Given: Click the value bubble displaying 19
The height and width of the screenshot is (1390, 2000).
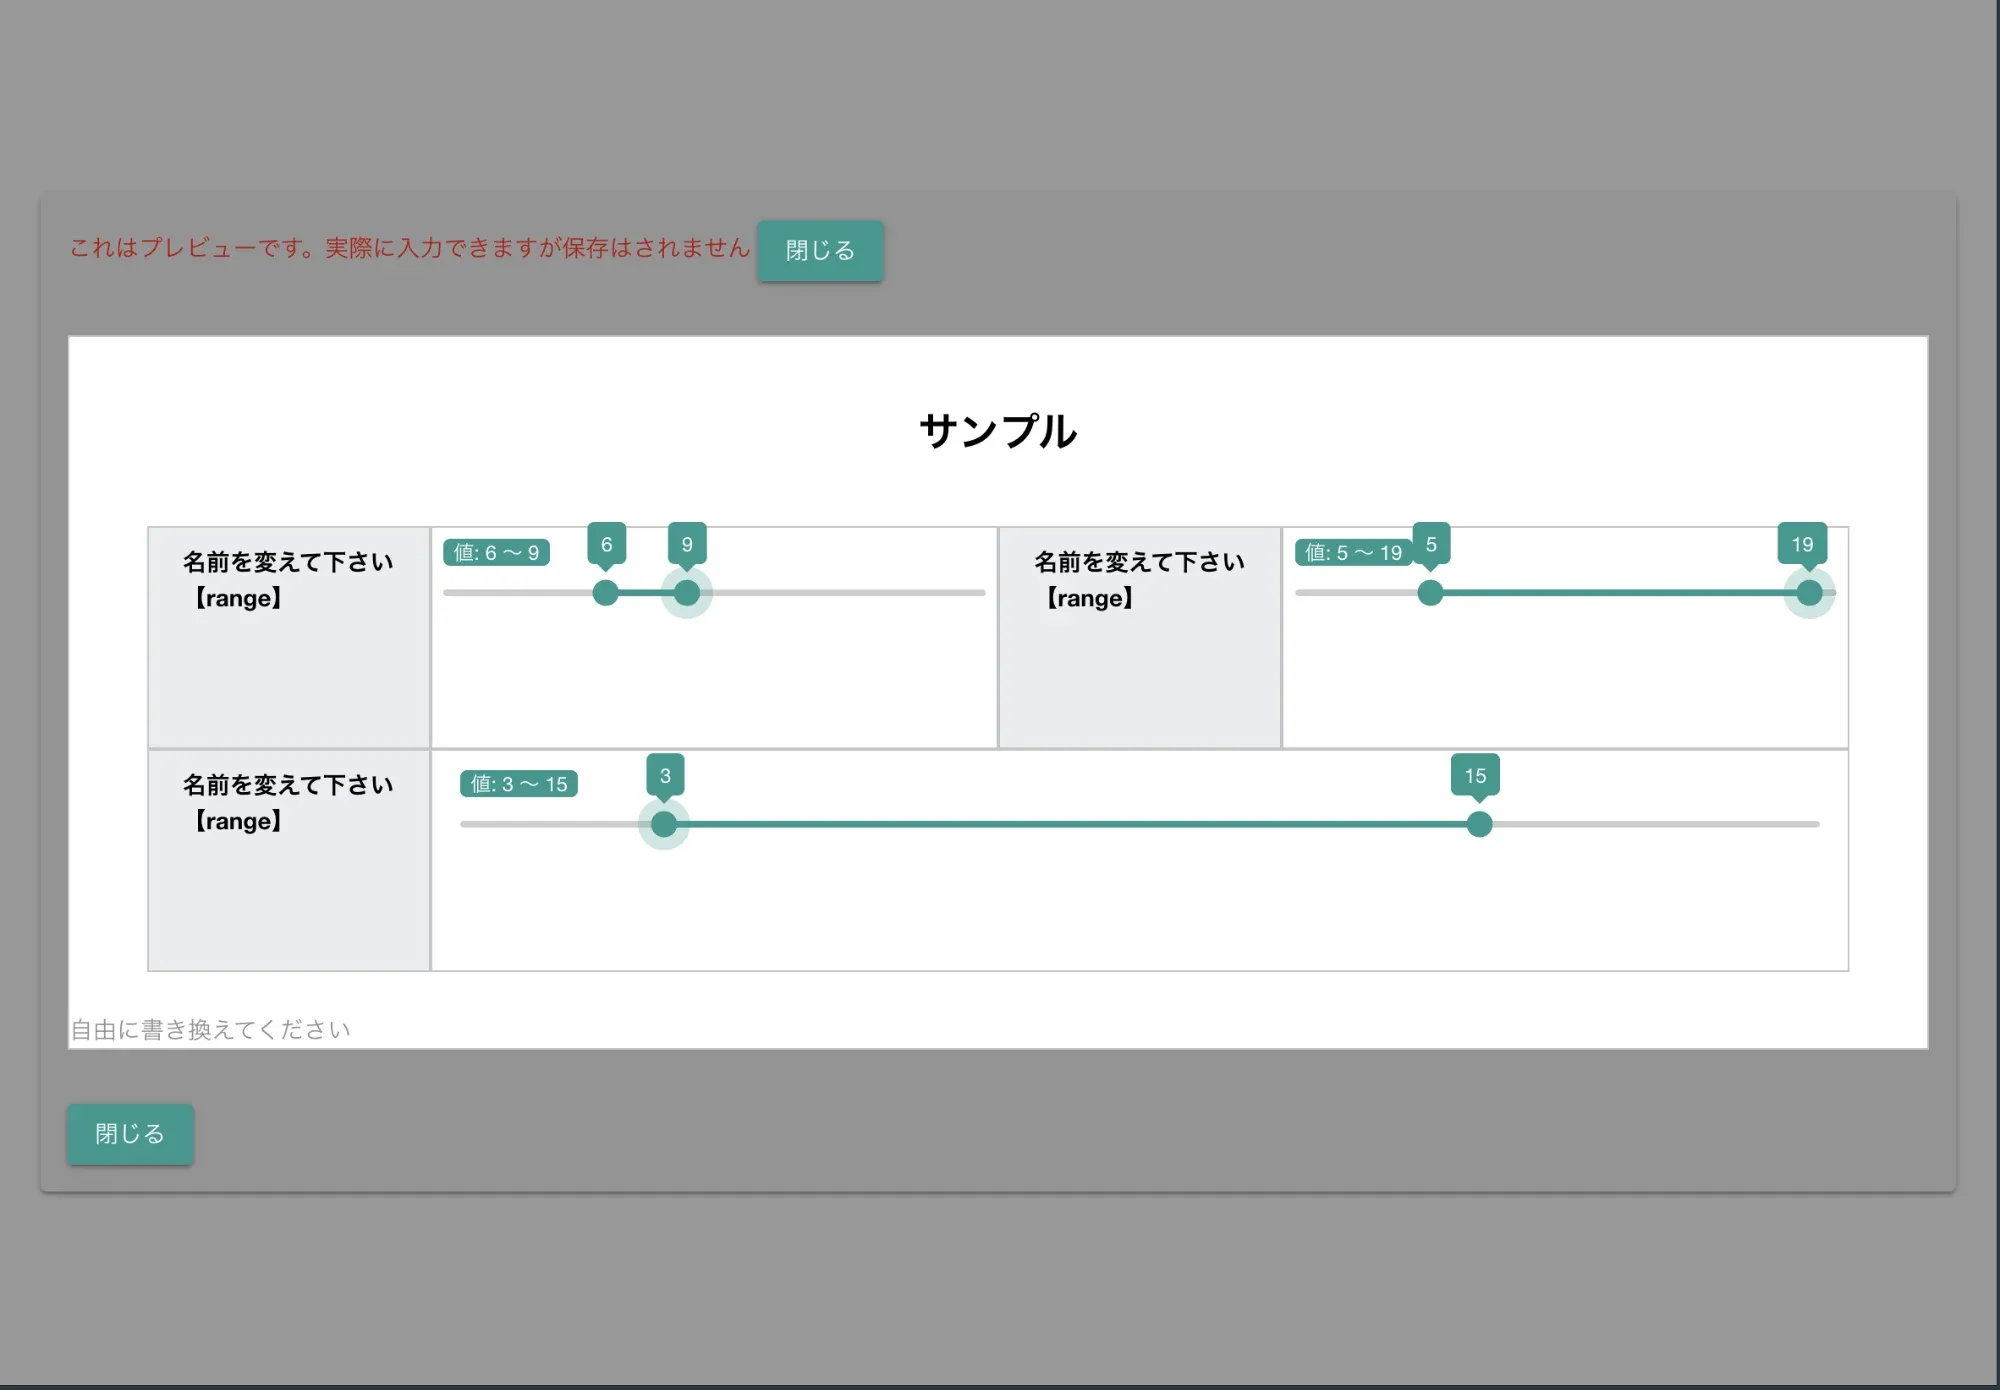Looking at the screenshot, I should (1802, 544).
